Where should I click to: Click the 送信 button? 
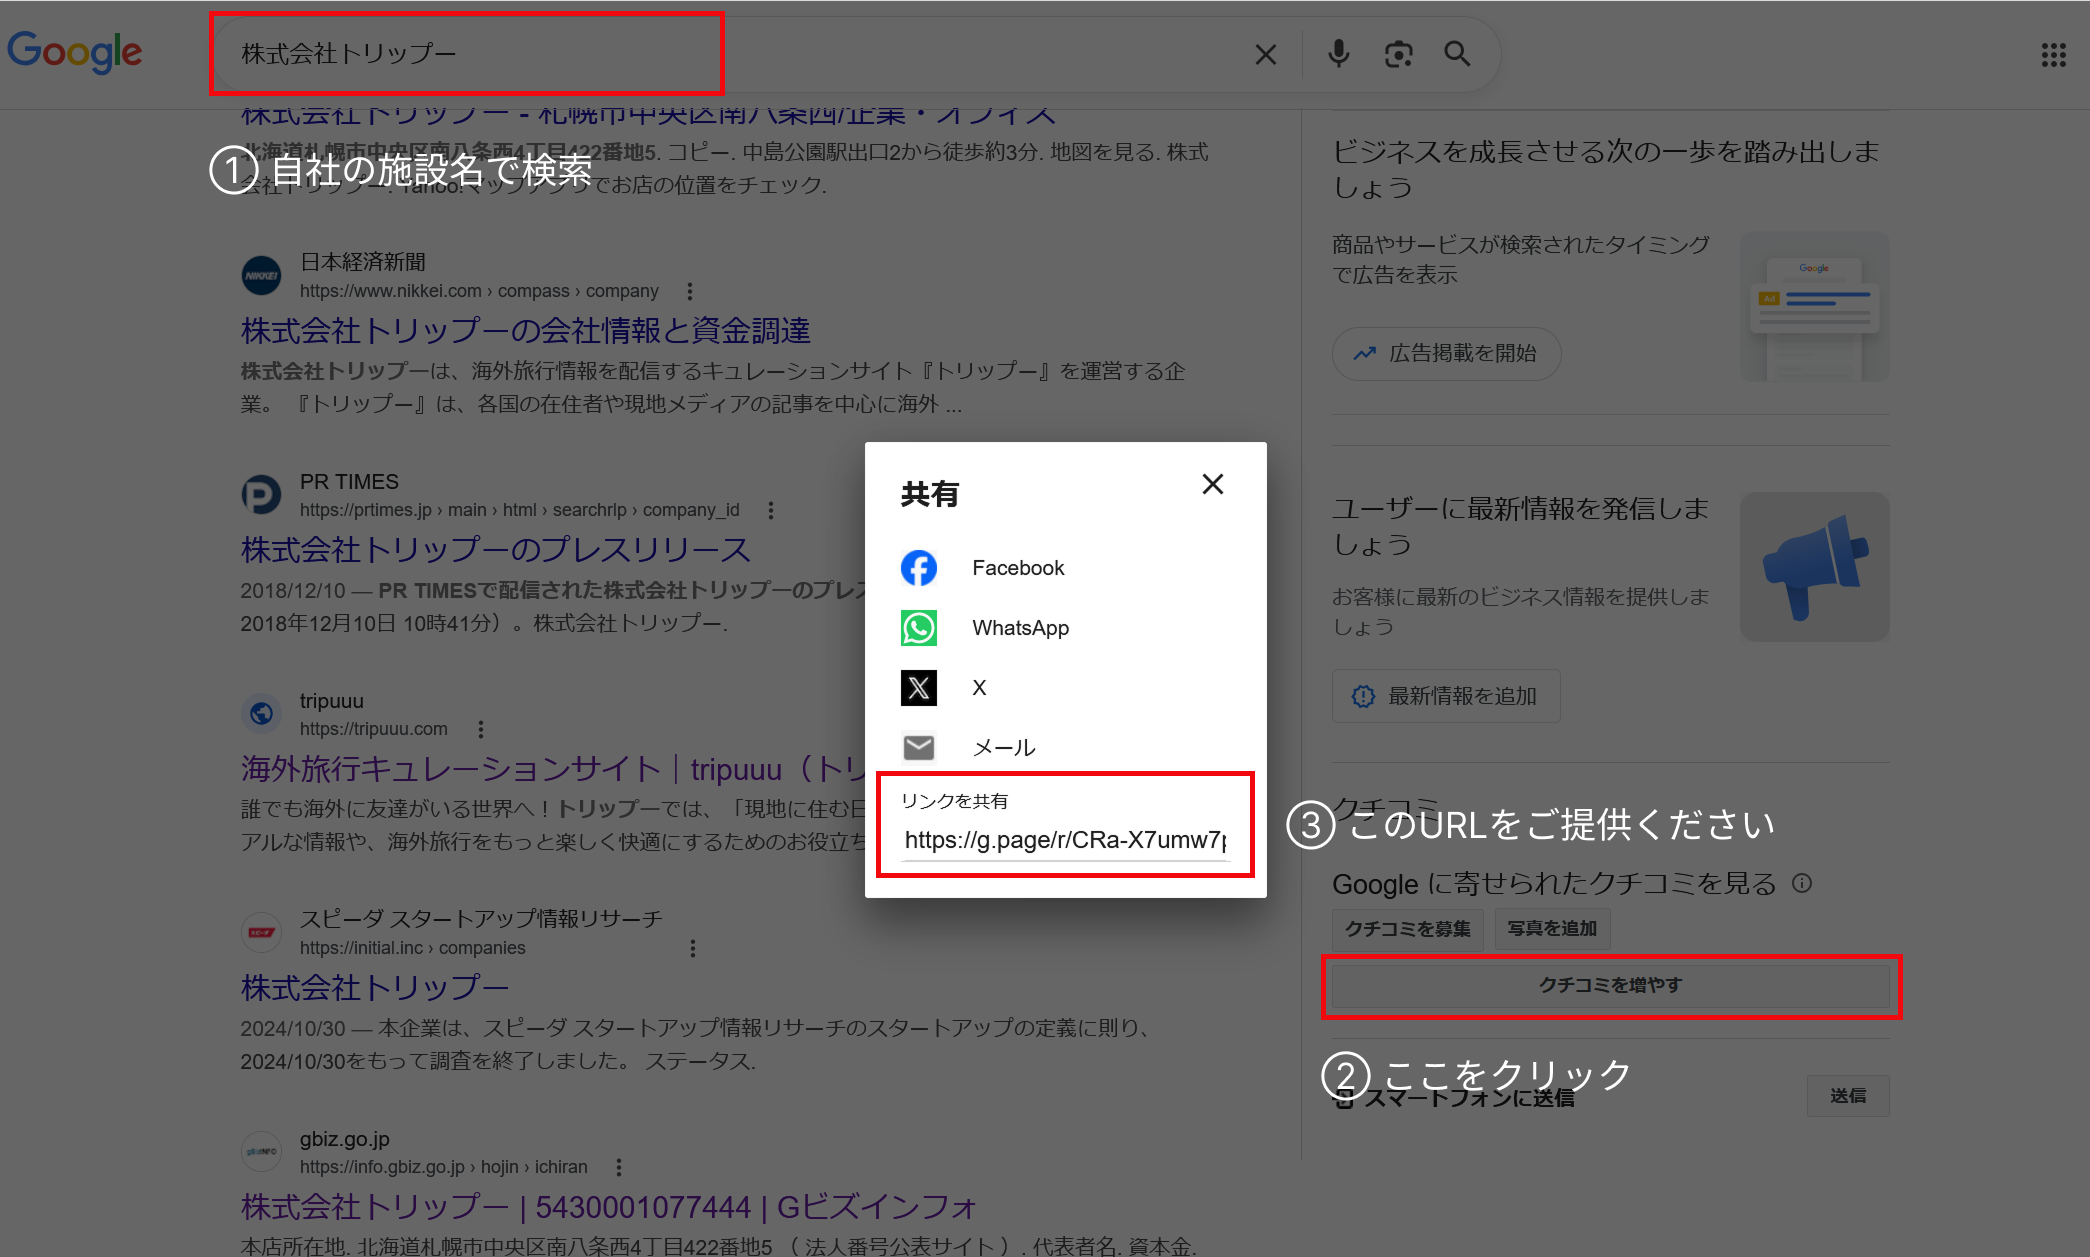[1848, 1096]
